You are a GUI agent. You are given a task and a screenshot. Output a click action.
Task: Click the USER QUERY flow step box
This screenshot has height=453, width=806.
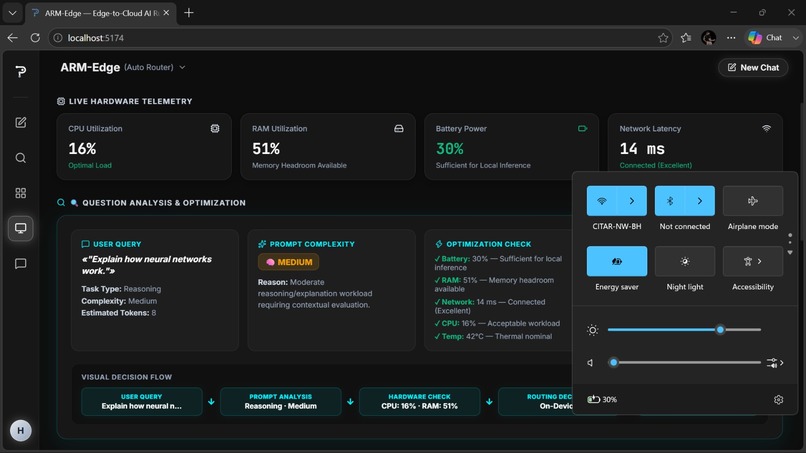[x=141, y=401]
